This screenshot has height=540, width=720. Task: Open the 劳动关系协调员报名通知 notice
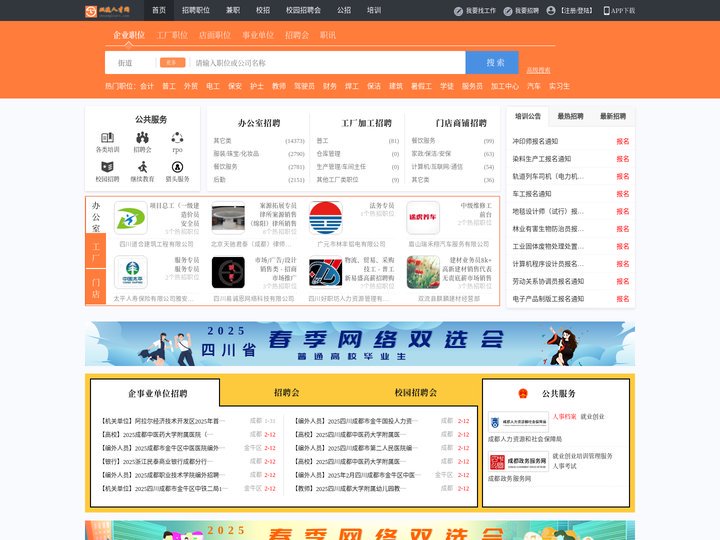tap(548, 281)
